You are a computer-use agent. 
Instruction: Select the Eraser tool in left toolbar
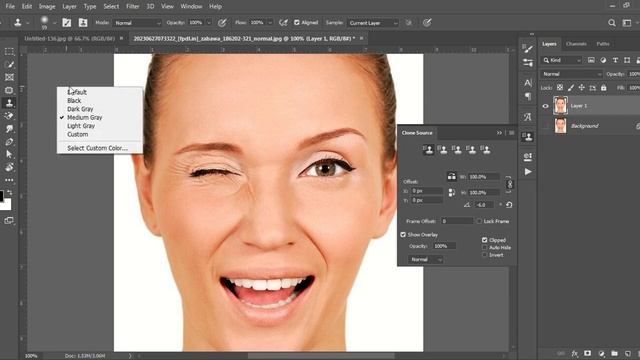coord(9,116)
